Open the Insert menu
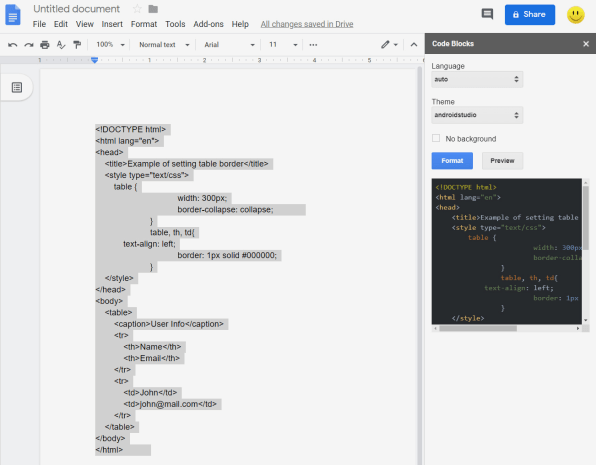The image size is (596, 465). 112,24
